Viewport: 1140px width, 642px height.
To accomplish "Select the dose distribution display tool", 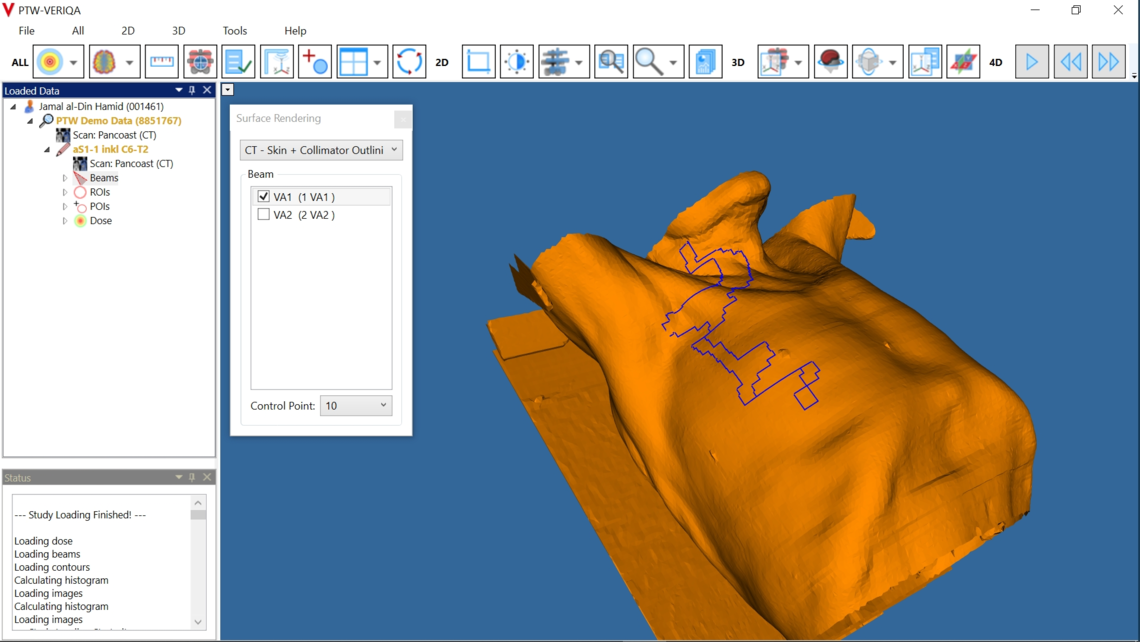I will [50, 61].
